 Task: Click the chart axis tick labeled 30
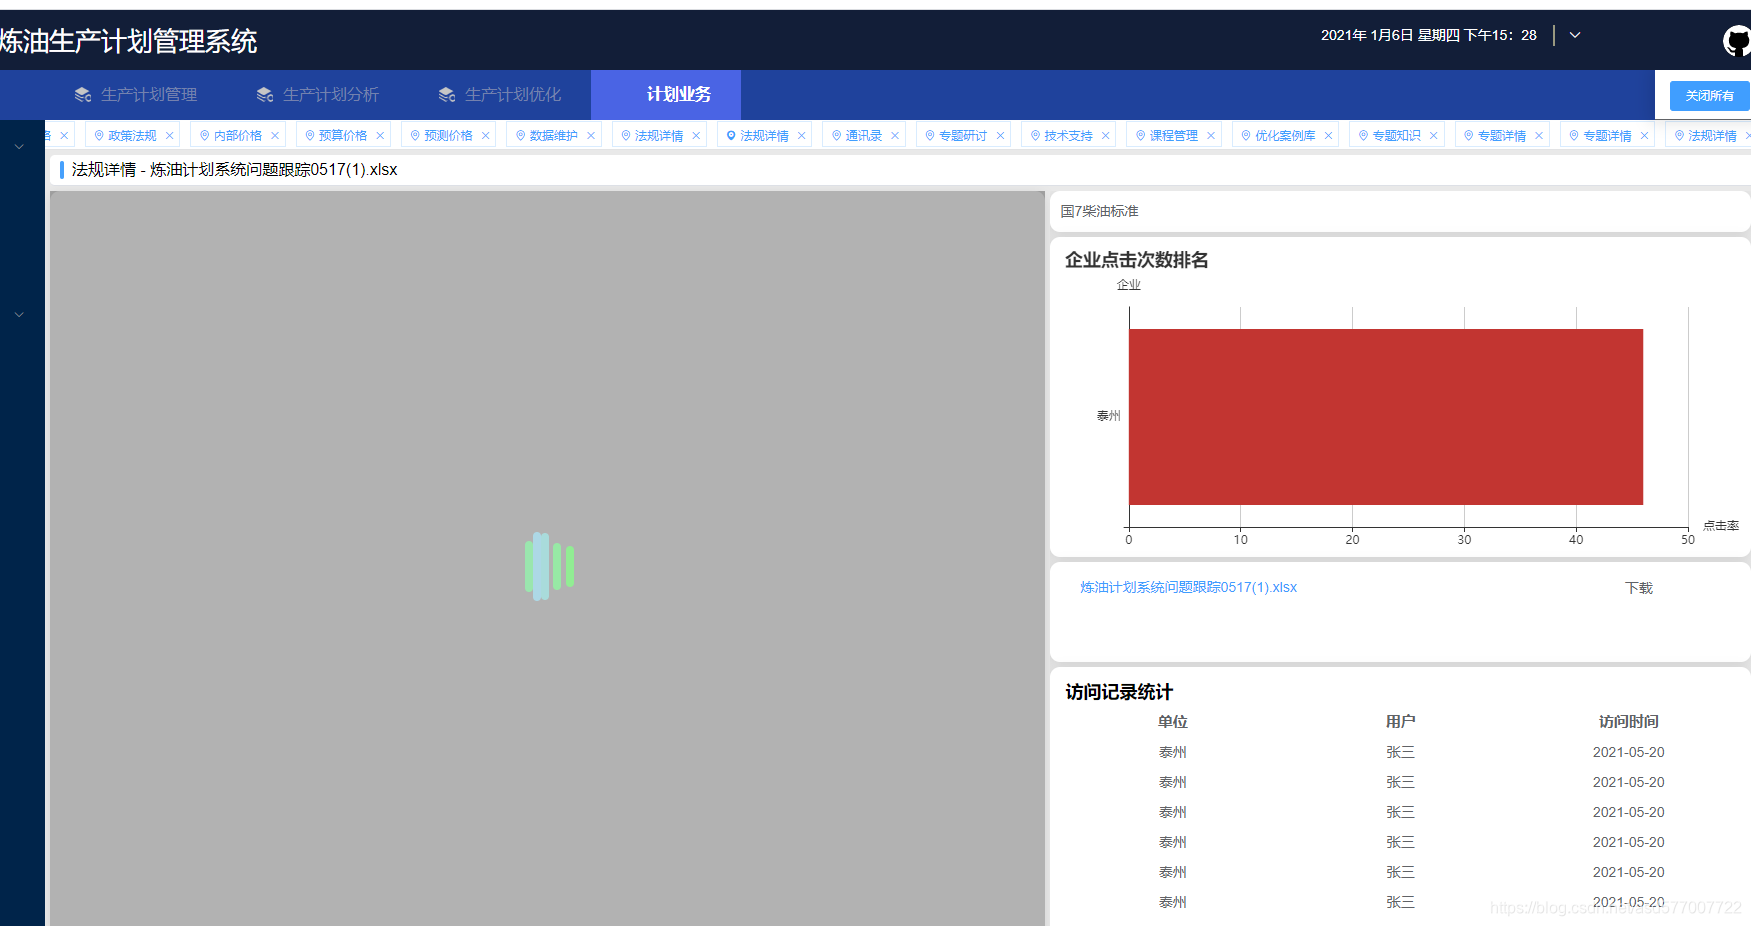(1464, 540)
